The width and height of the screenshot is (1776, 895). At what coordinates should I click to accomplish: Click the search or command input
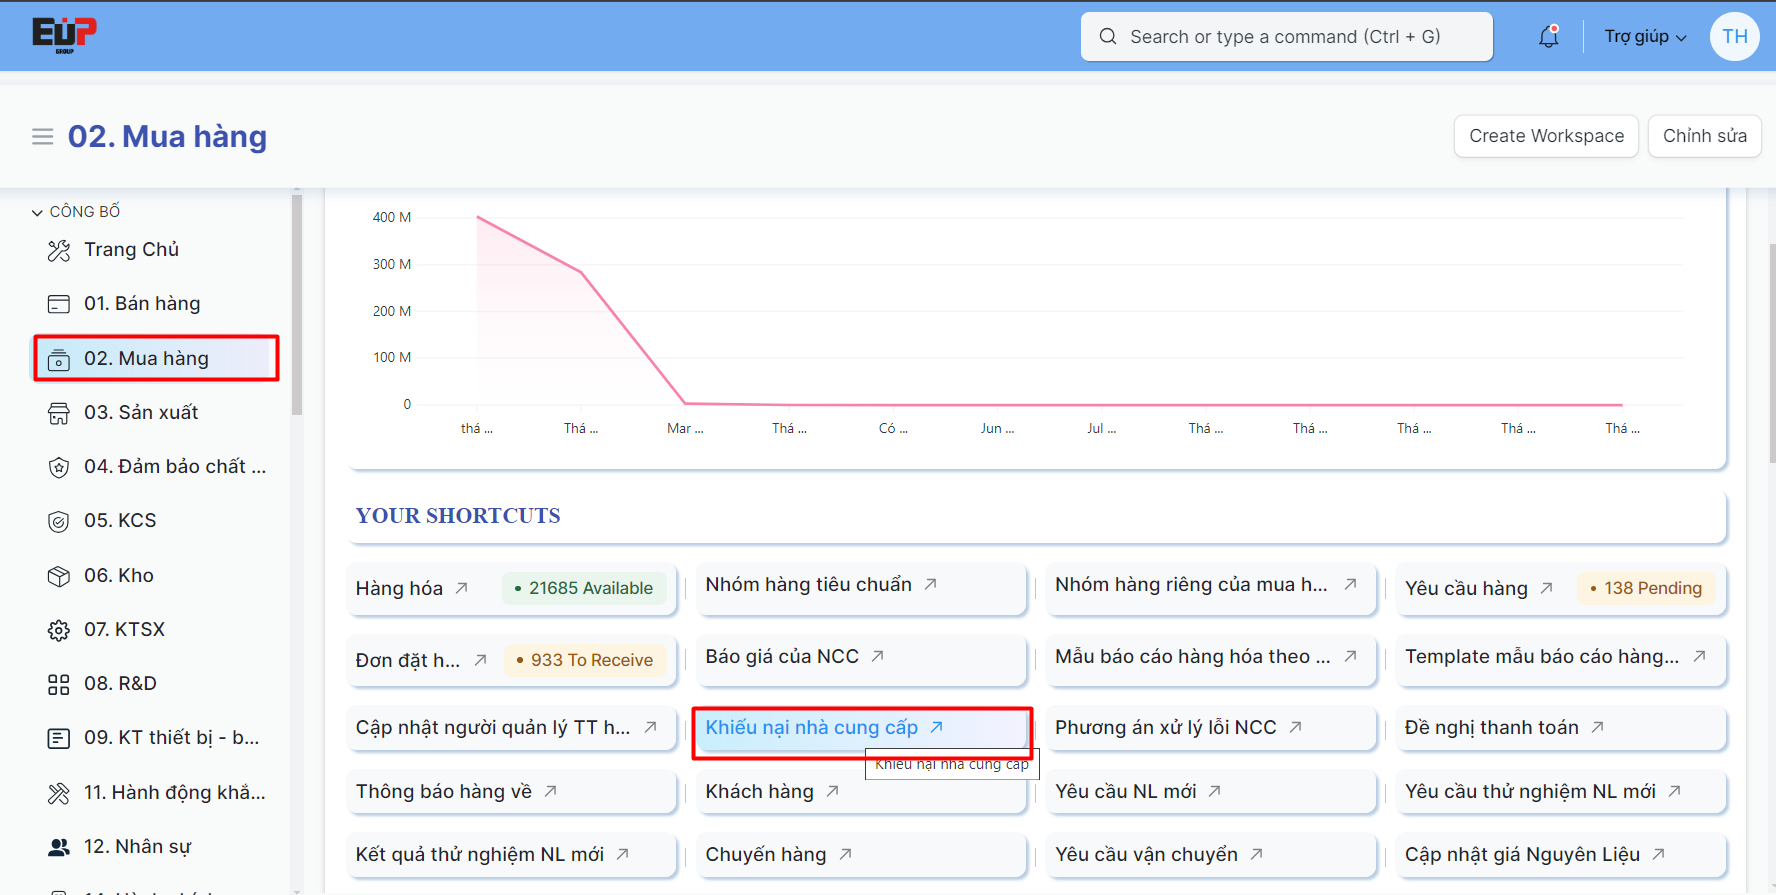[1286, 37]
